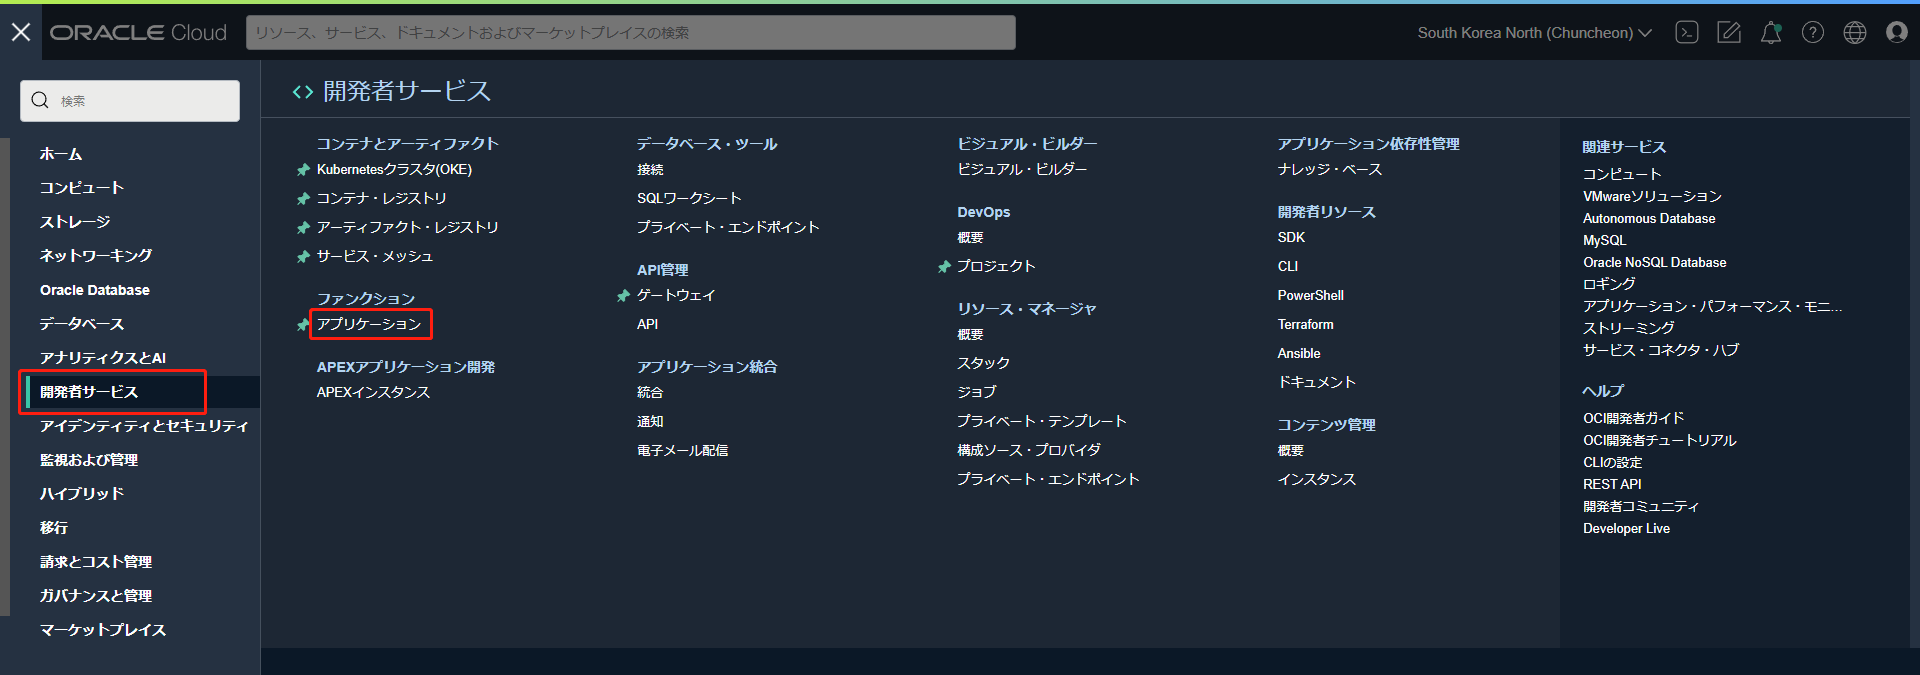
Task: Open the notifications bell icon
Action: tap(1771, 33)
